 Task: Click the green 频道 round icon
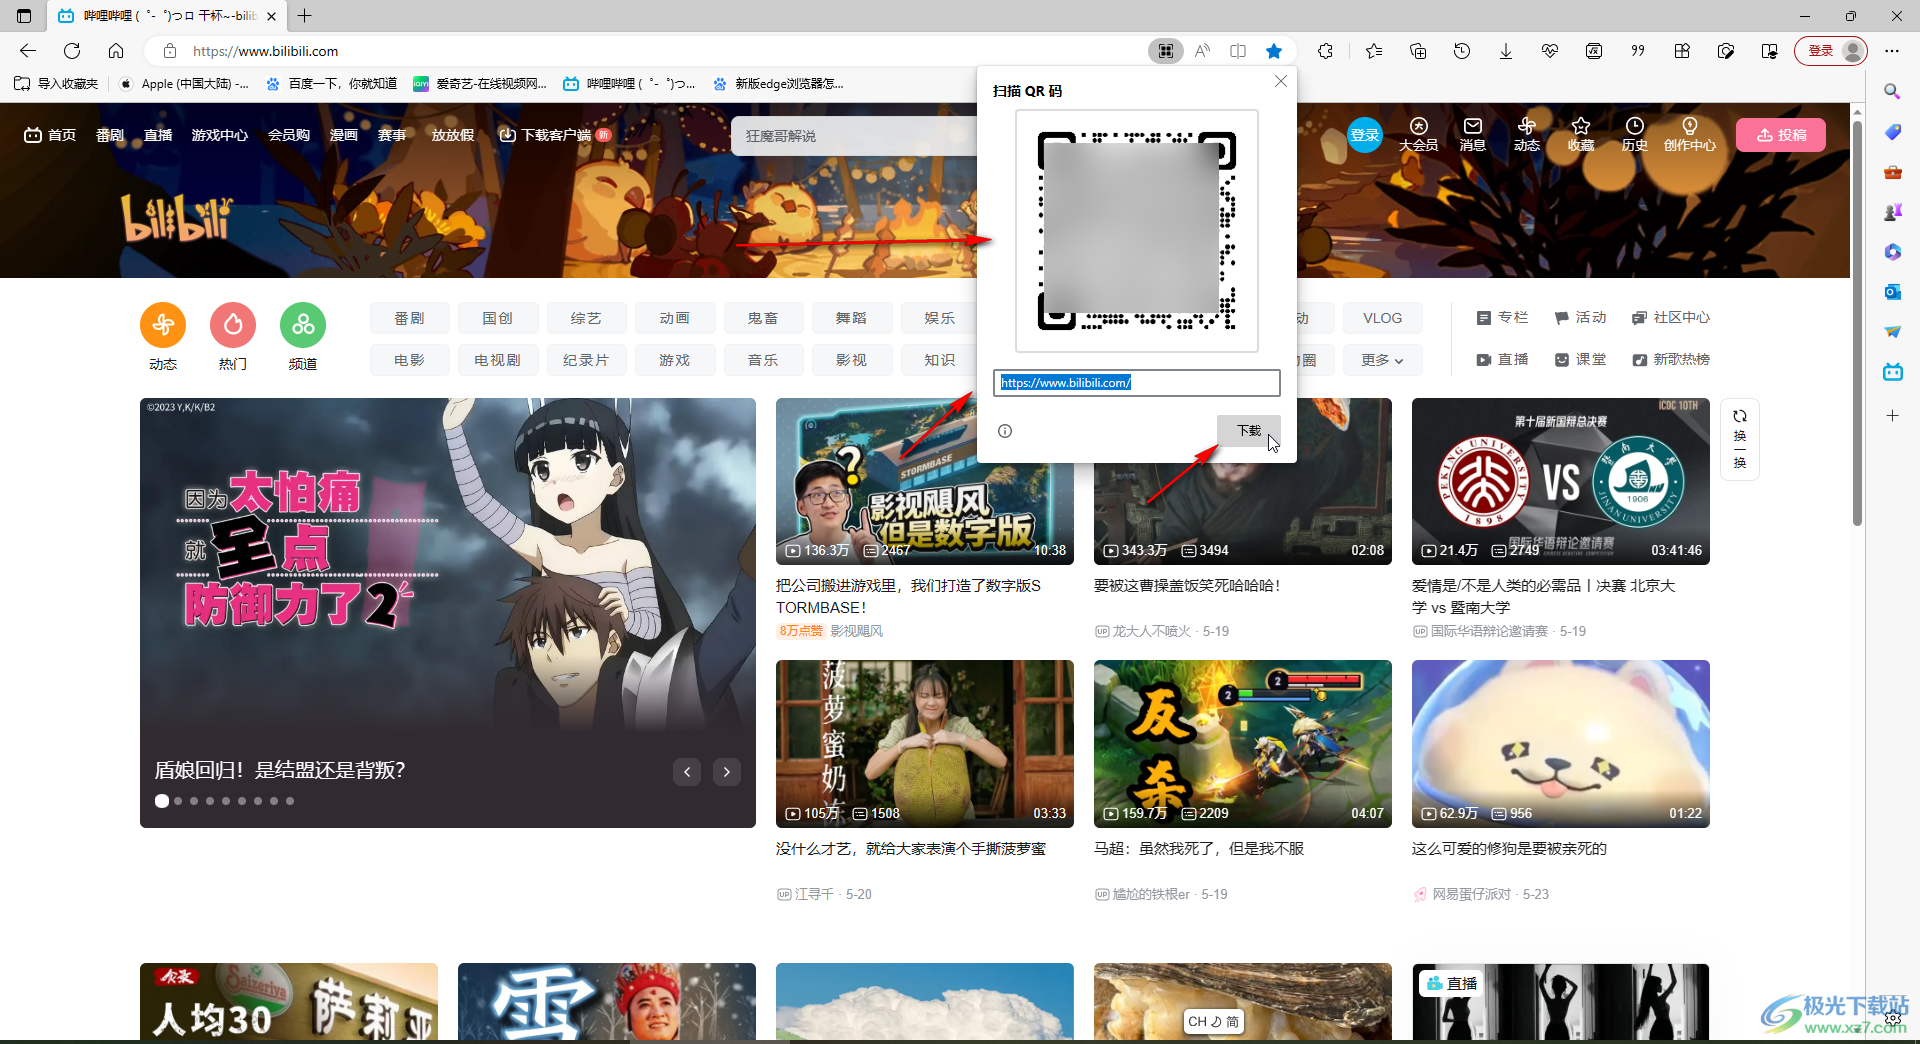(x=303, y=325)
